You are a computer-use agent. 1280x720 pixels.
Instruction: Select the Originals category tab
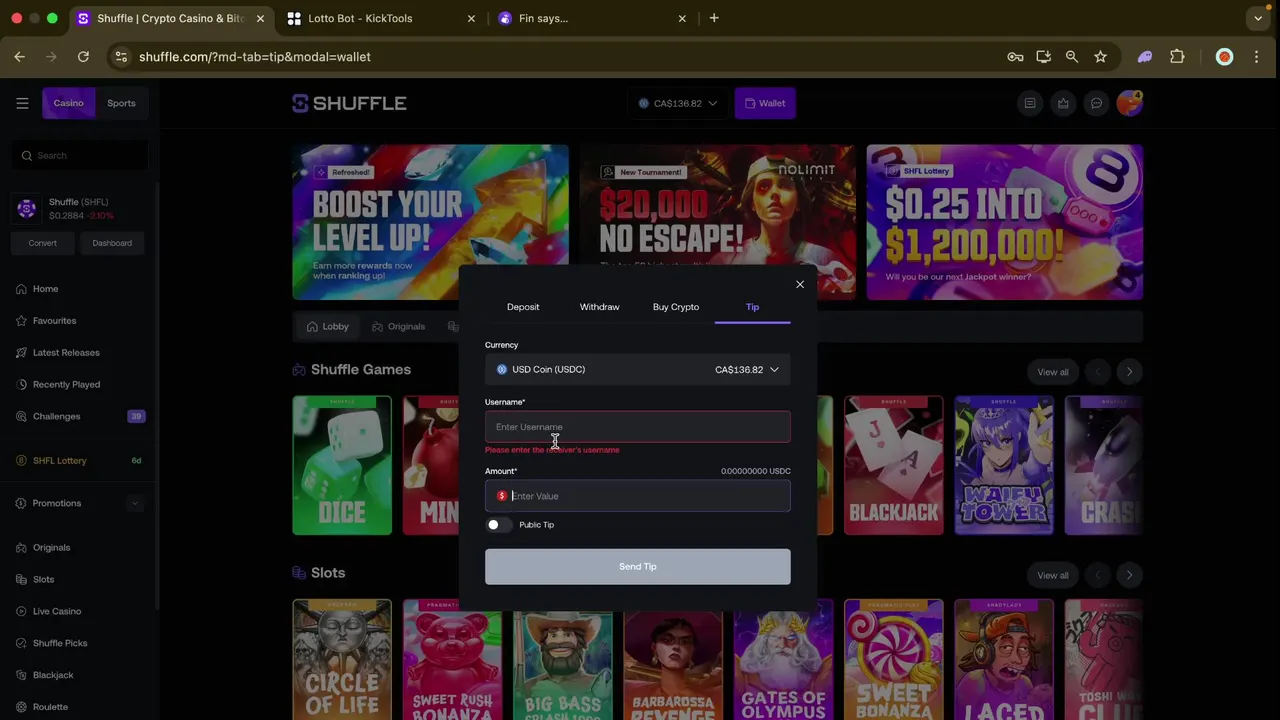pyautogui.click(x=398, y=327)
